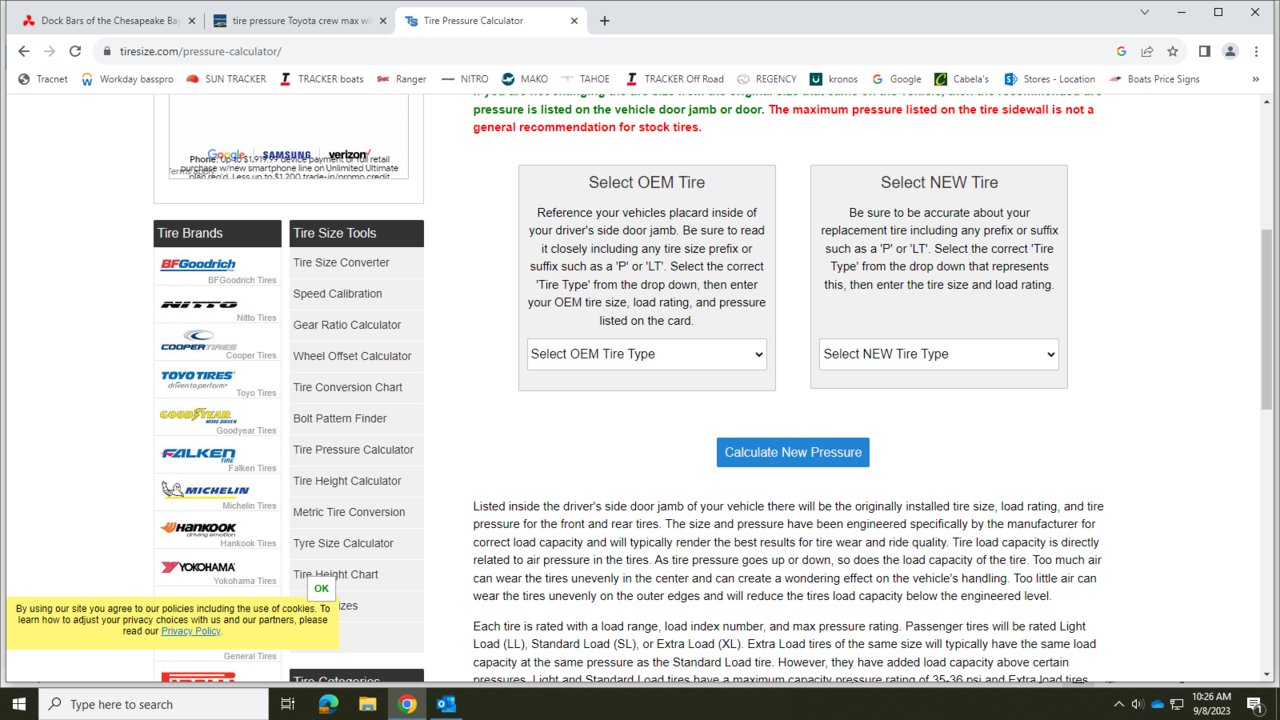The width and height of the screenshot is (1280, 720).
Task: Click the page vertical scrollbar thumb
Action: (1266, 319)
